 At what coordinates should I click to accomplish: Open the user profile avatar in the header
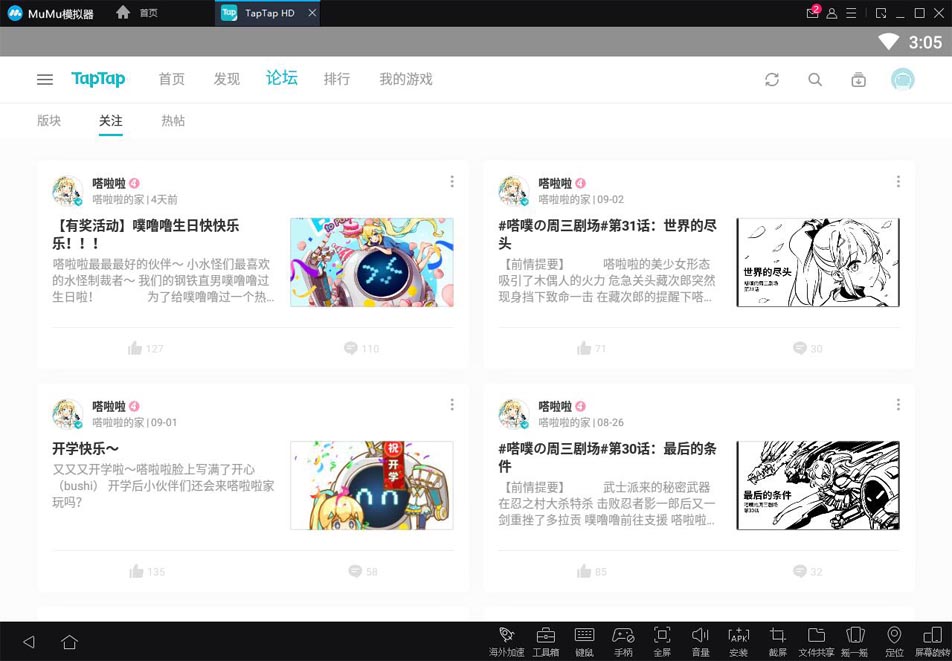pos(902,80)
